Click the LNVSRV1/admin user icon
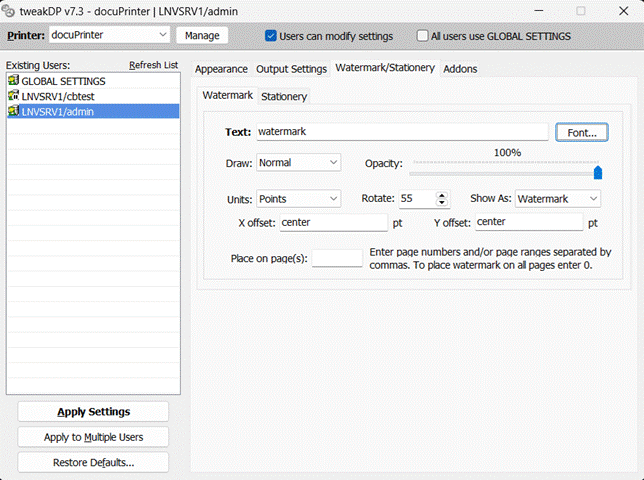 pos(13,111)
